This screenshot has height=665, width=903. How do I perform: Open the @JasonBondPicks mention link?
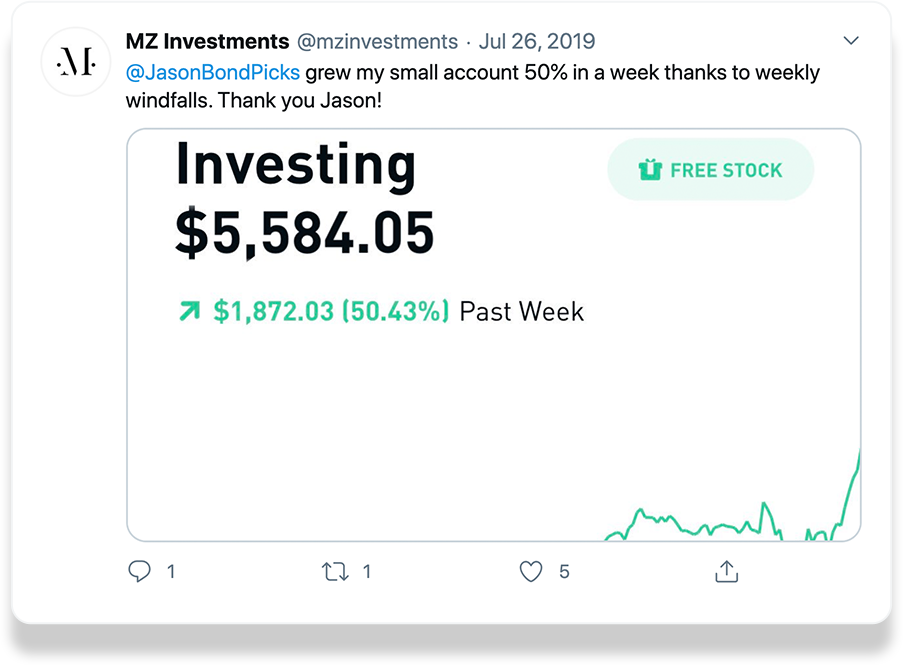[x=213, y=73]
